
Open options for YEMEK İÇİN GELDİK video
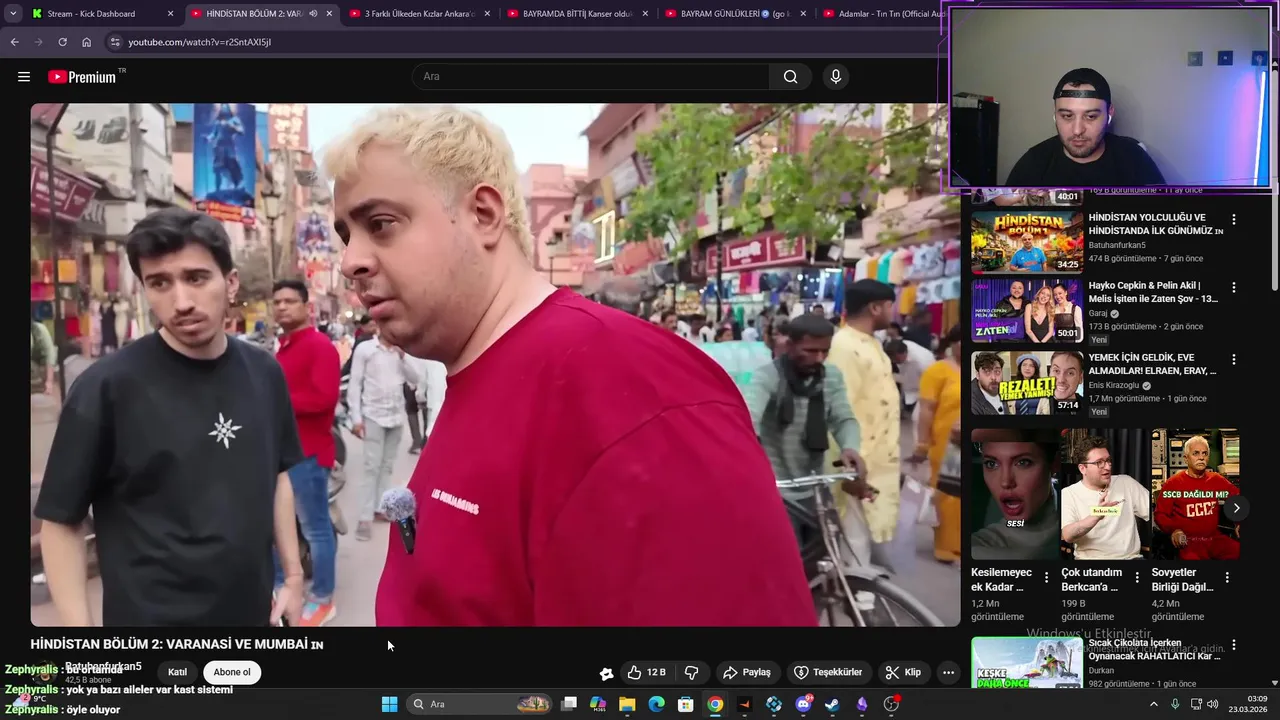click(x=1233, y=360)
